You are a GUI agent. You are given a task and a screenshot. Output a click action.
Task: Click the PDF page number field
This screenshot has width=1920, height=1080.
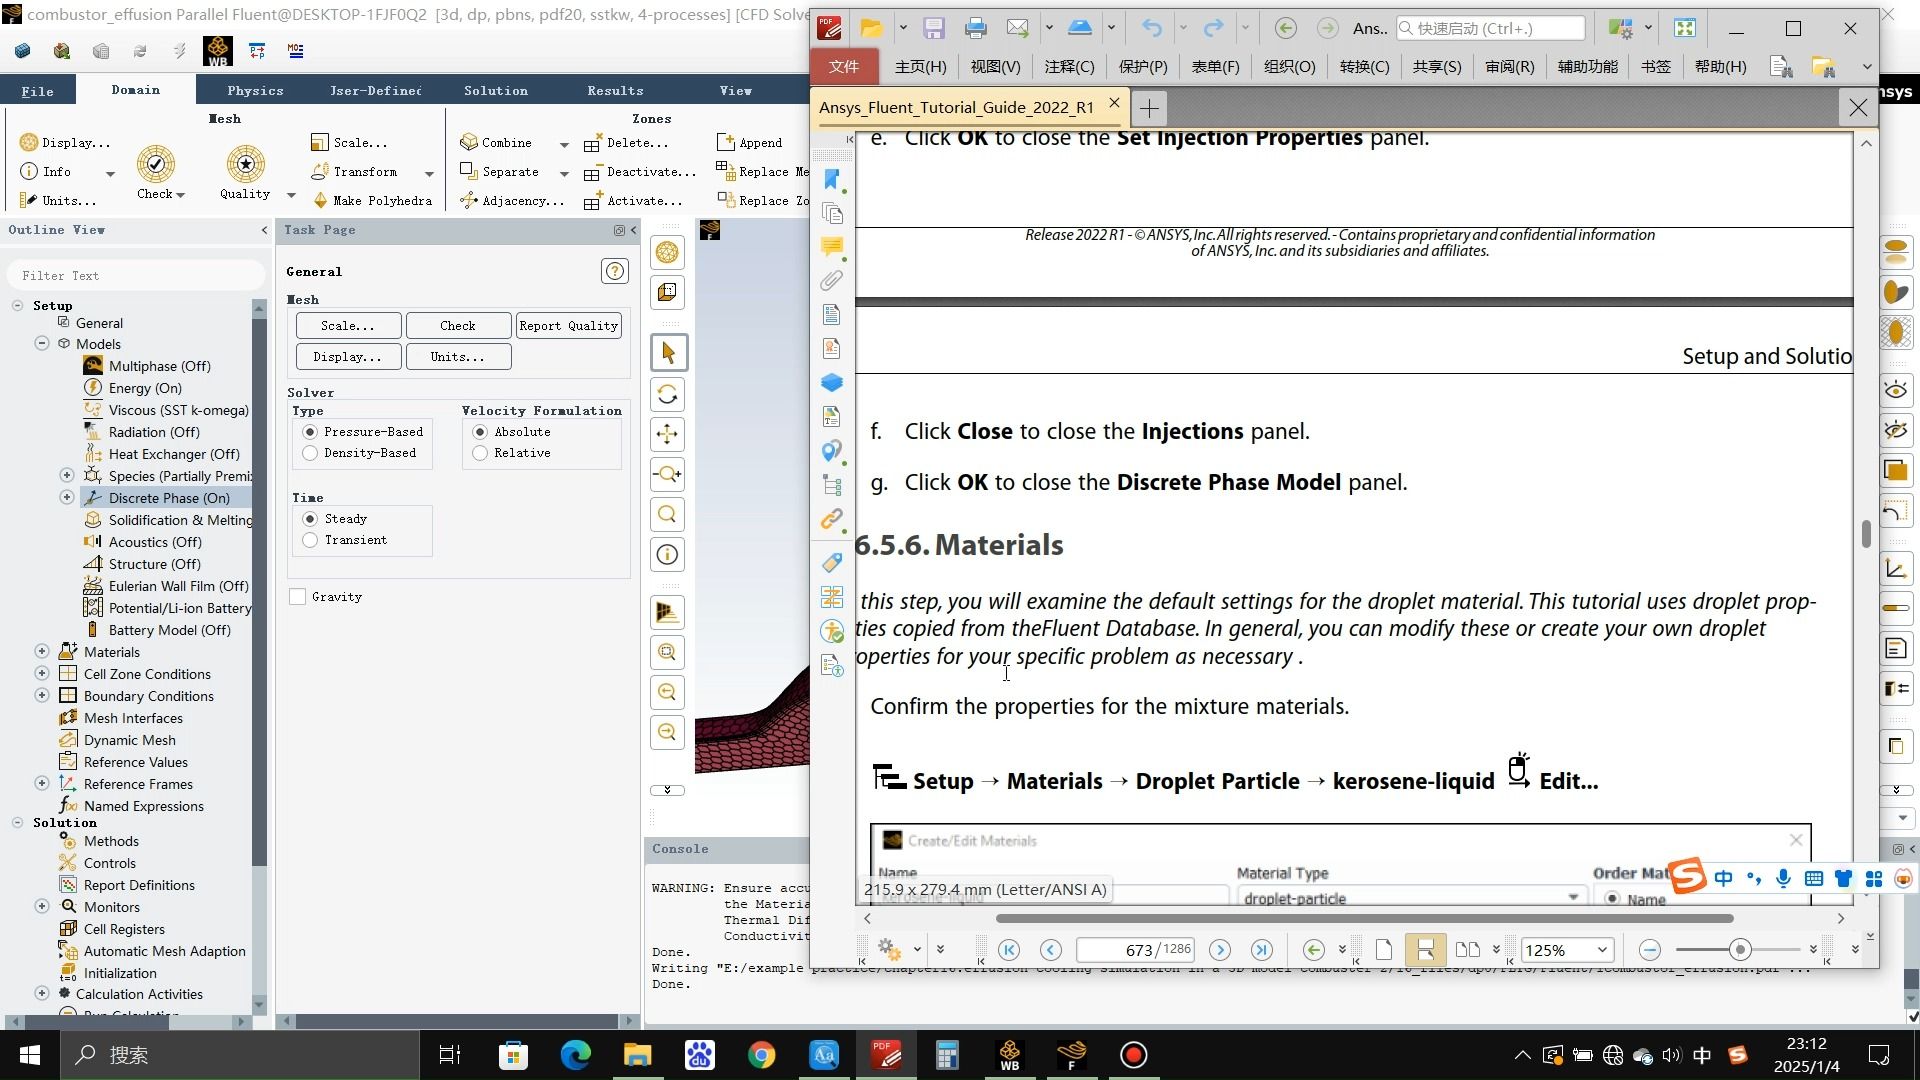1135,950
